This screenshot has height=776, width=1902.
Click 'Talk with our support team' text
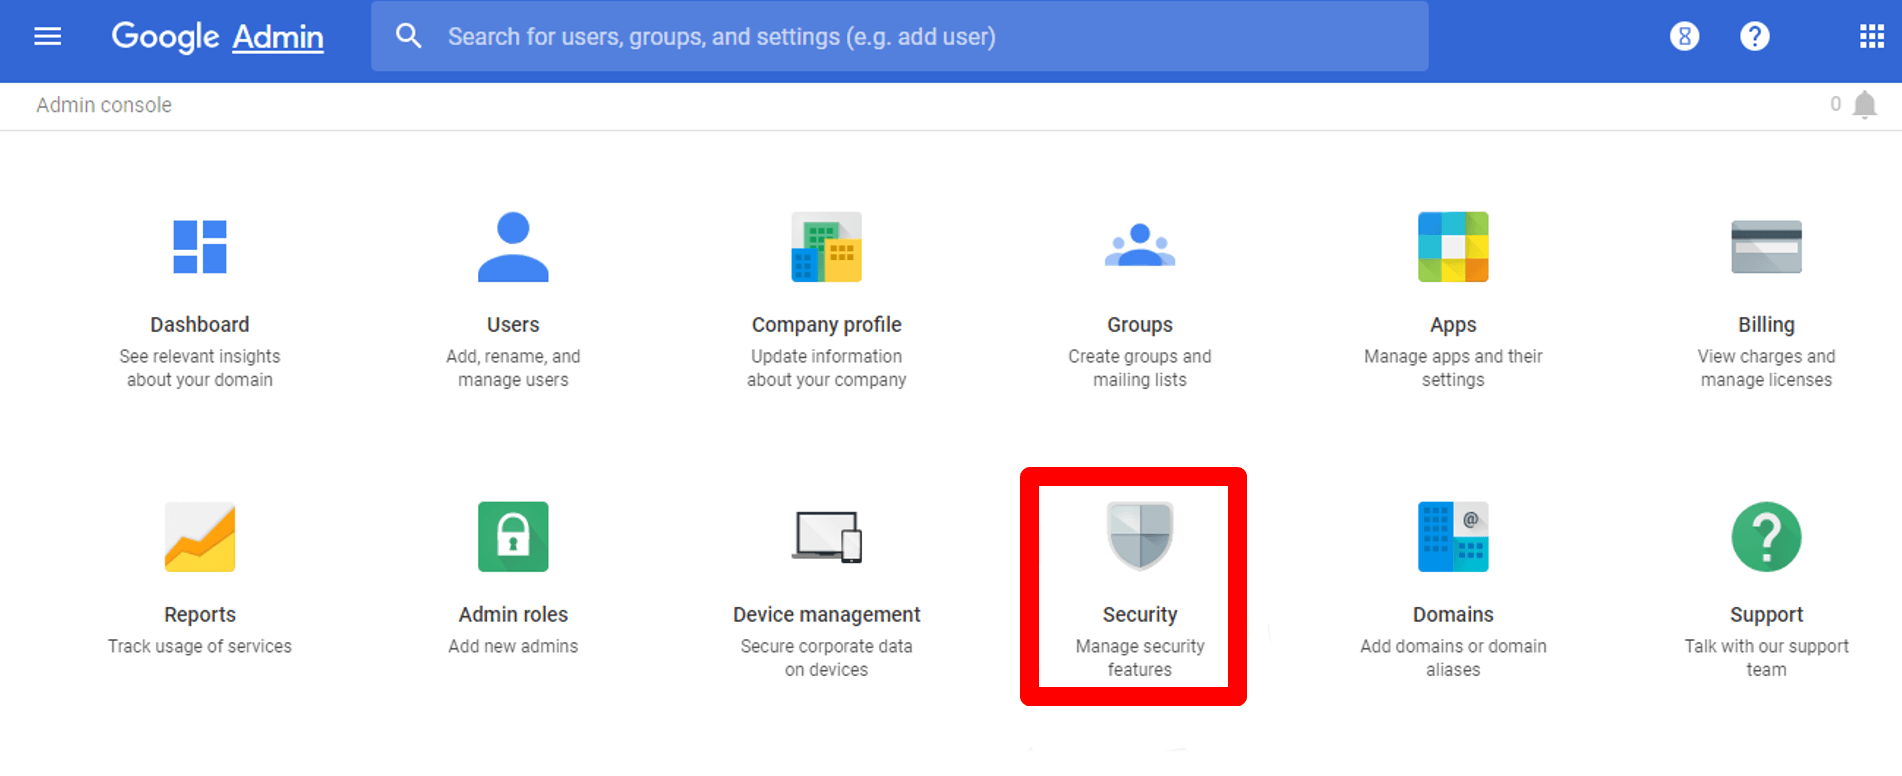[1766, 658]
